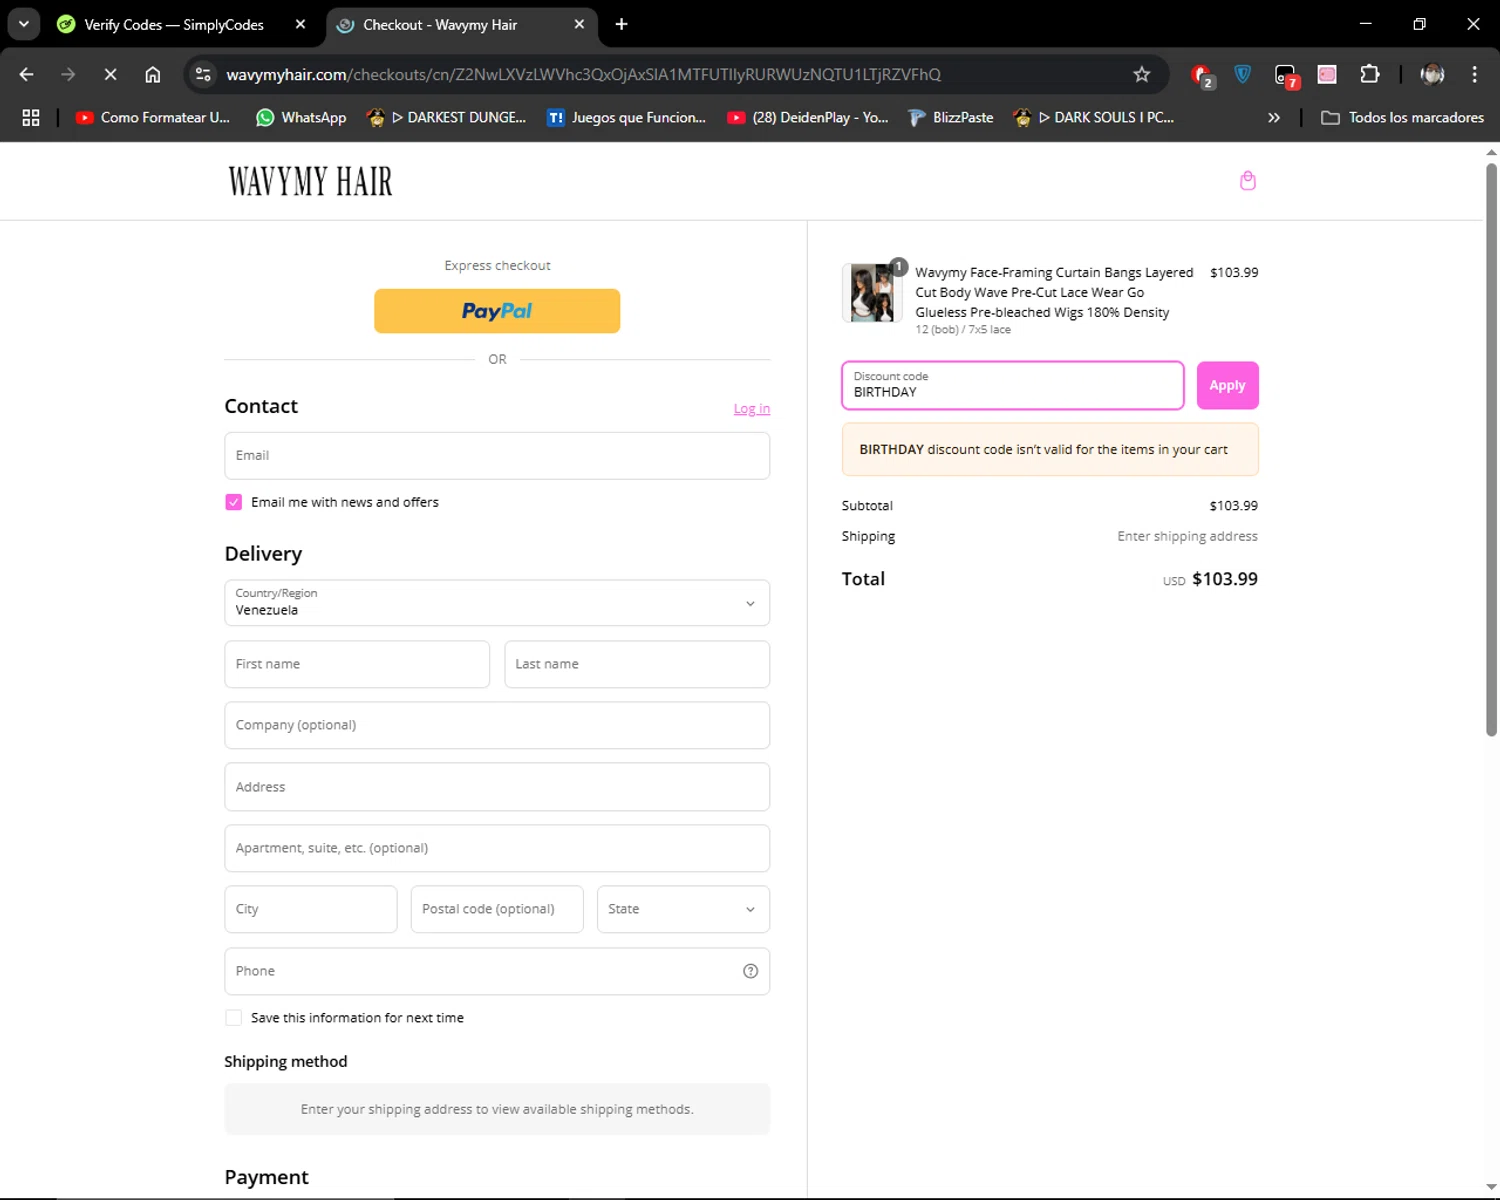Go back to previous page
The height and width of the screenshot is (1200, 1500).
[x=27, y=74]
